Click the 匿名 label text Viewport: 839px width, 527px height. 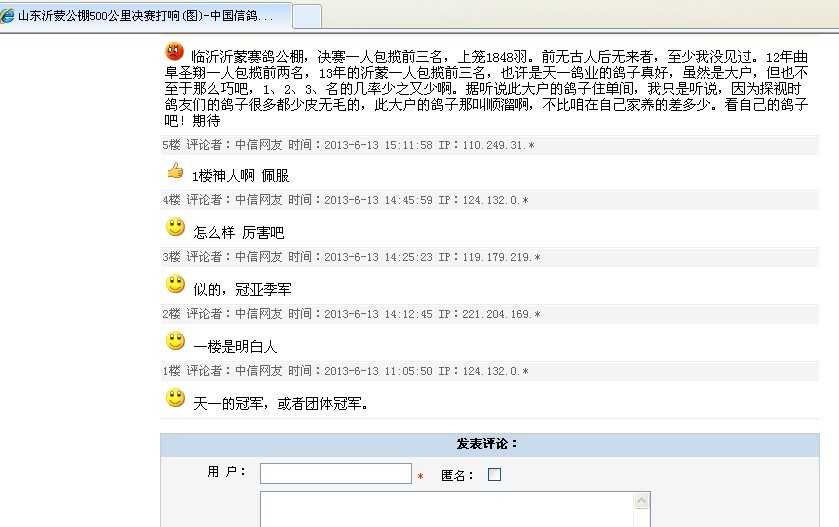(x=457, y=475)
